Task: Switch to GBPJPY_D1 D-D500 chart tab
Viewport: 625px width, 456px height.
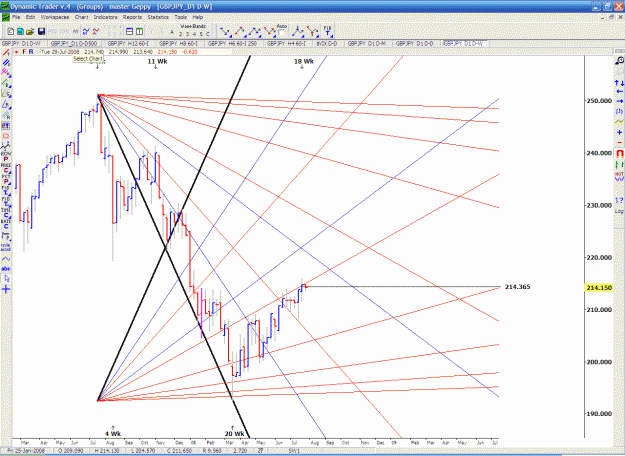Action: (74, 43)
